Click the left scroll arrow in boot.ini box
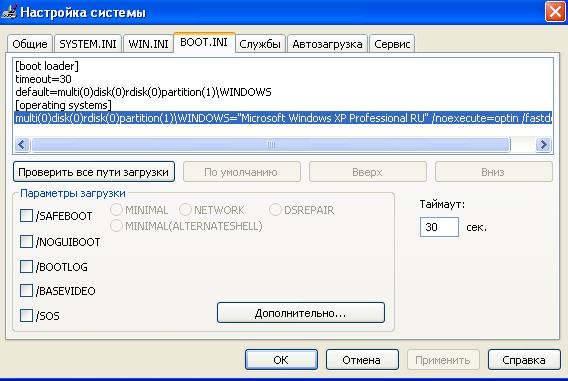Image resolution: width=568 pixels, height=381 pixels. click(22, 144)
